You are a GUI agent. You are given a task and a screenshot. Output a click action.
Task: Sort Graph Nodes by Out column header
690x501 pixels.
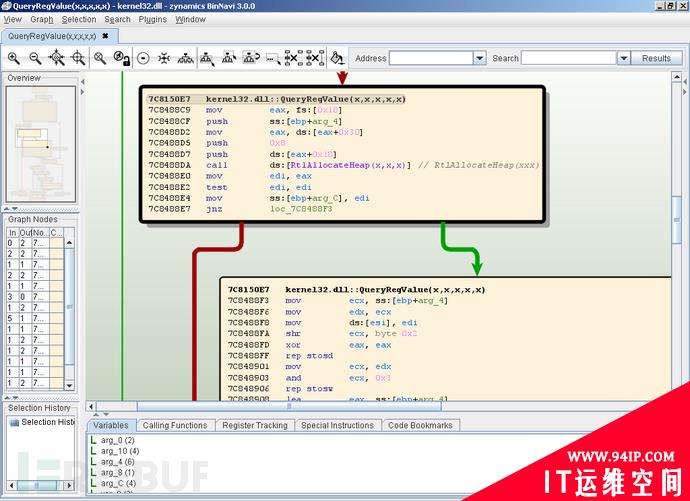(x=26, y=233)
